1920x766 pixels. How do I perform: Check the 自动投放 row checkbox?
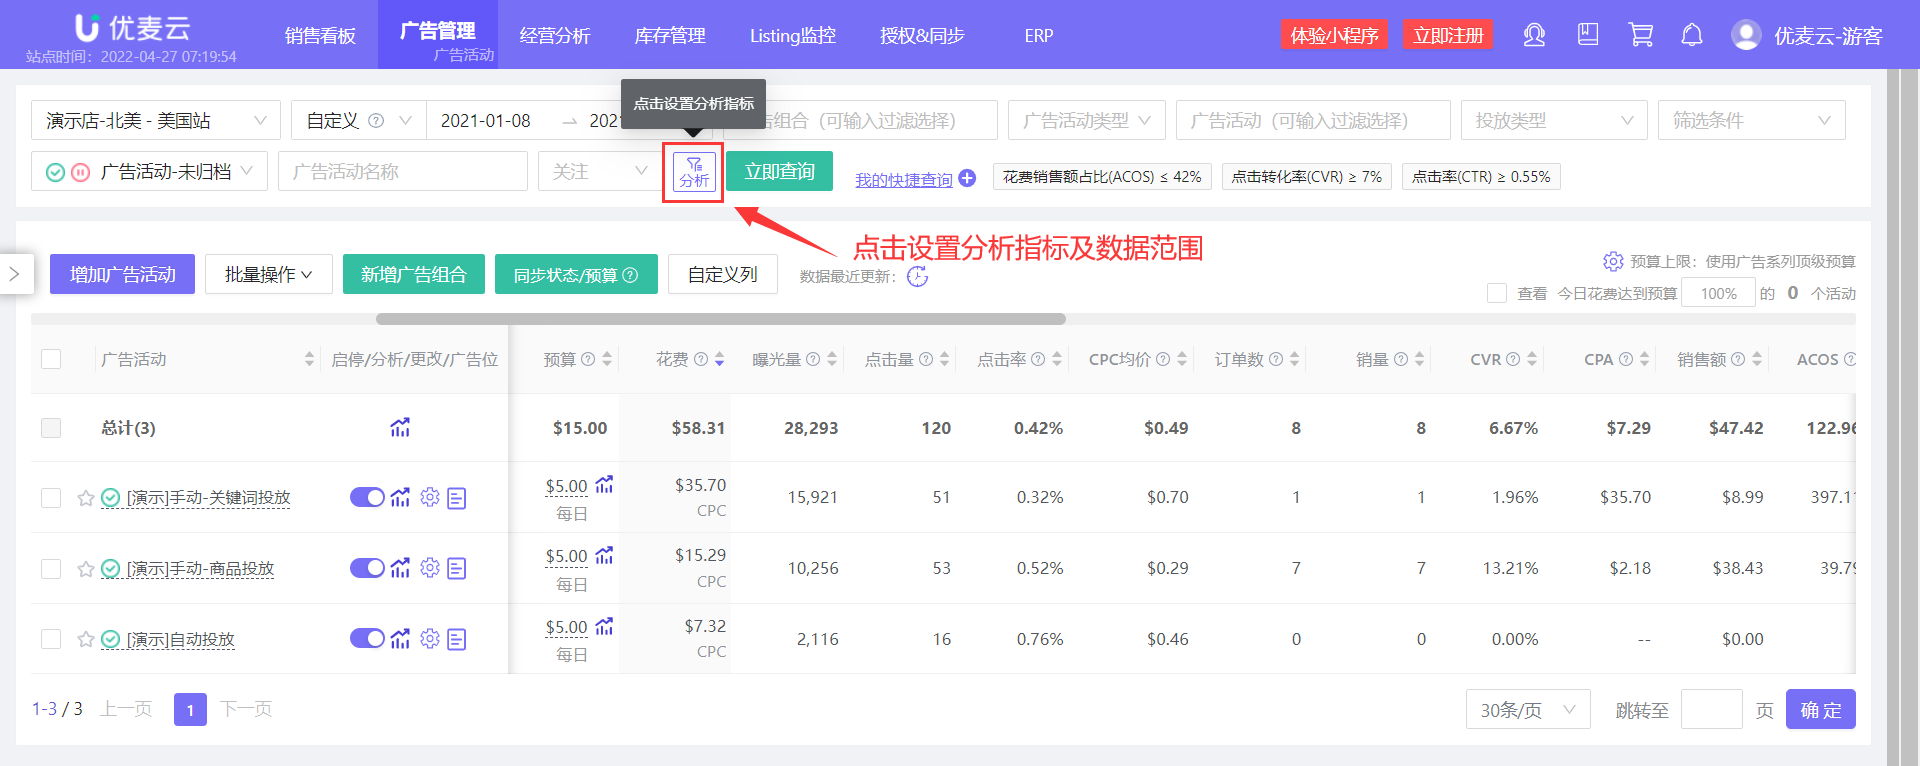pos(51,639)
